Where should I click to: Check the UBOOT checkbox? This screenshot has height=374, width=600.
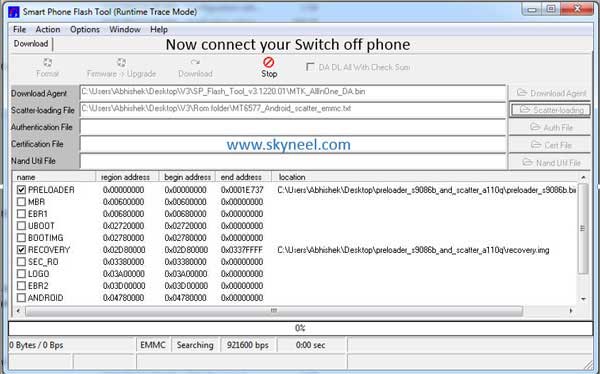point(21,226)
